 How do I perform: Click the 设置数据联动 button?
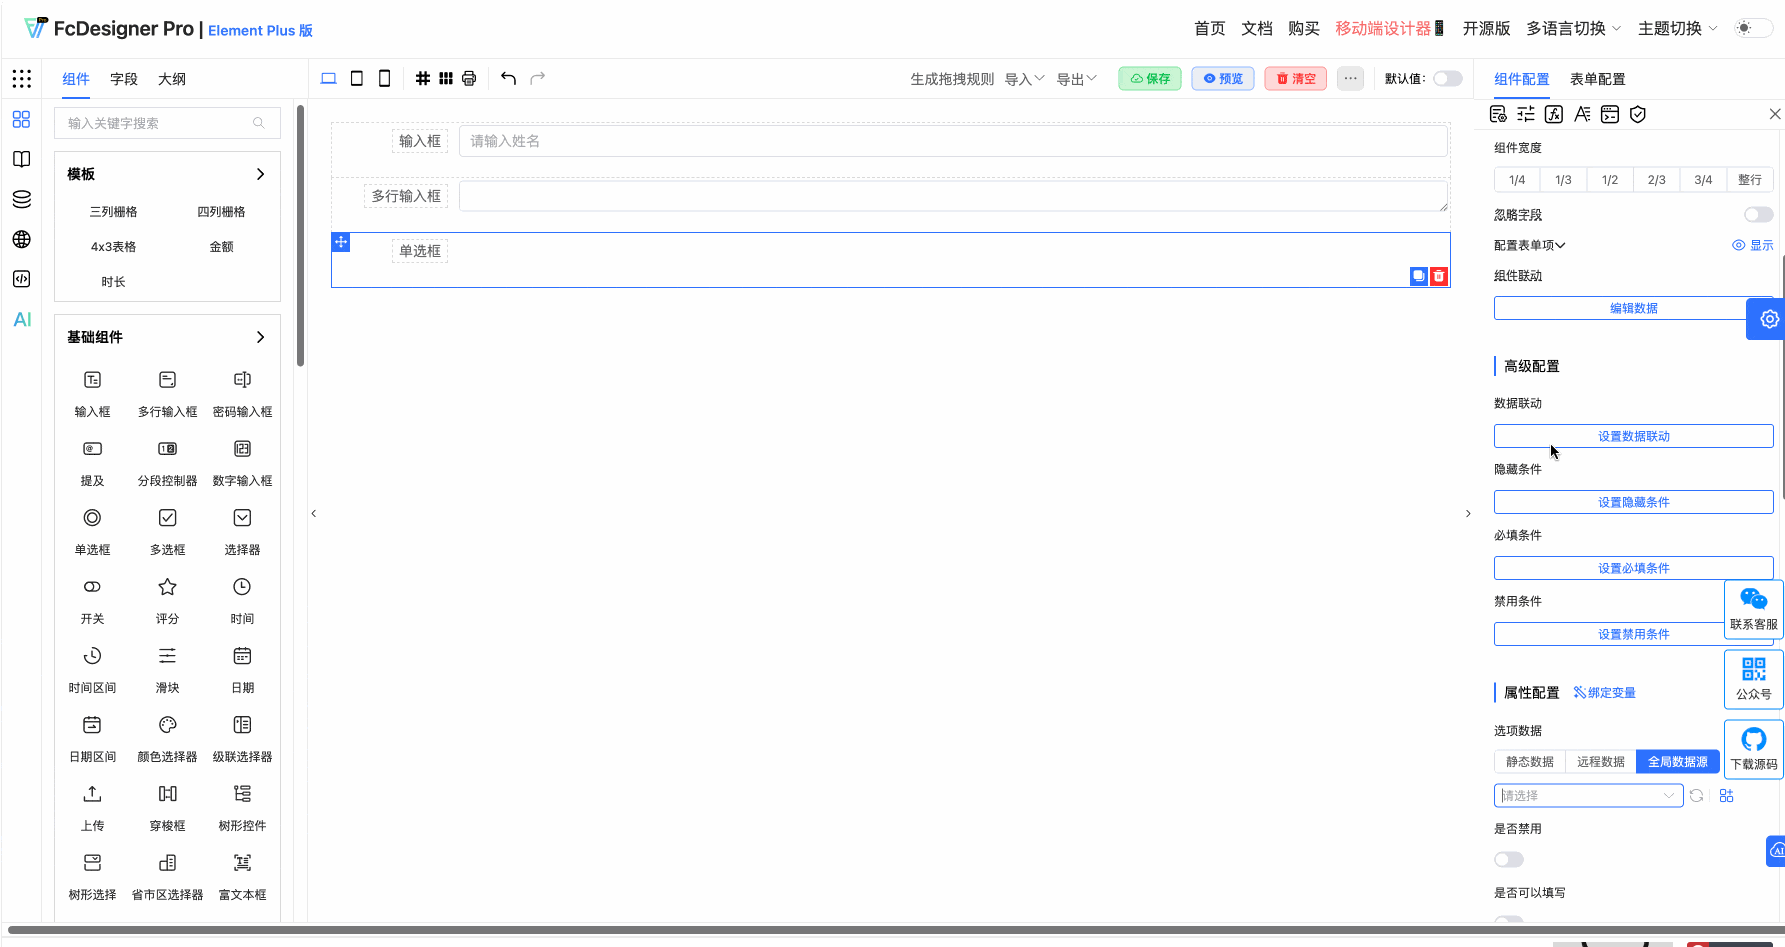1633,435
